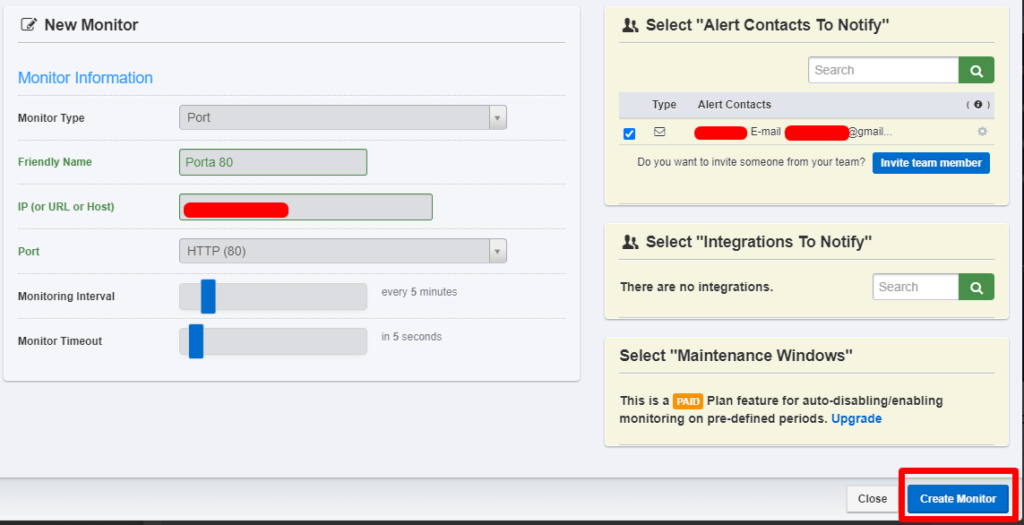Click the search icon in Alert Contacts
Screen dimensions: 1024x525
[976, 70]
